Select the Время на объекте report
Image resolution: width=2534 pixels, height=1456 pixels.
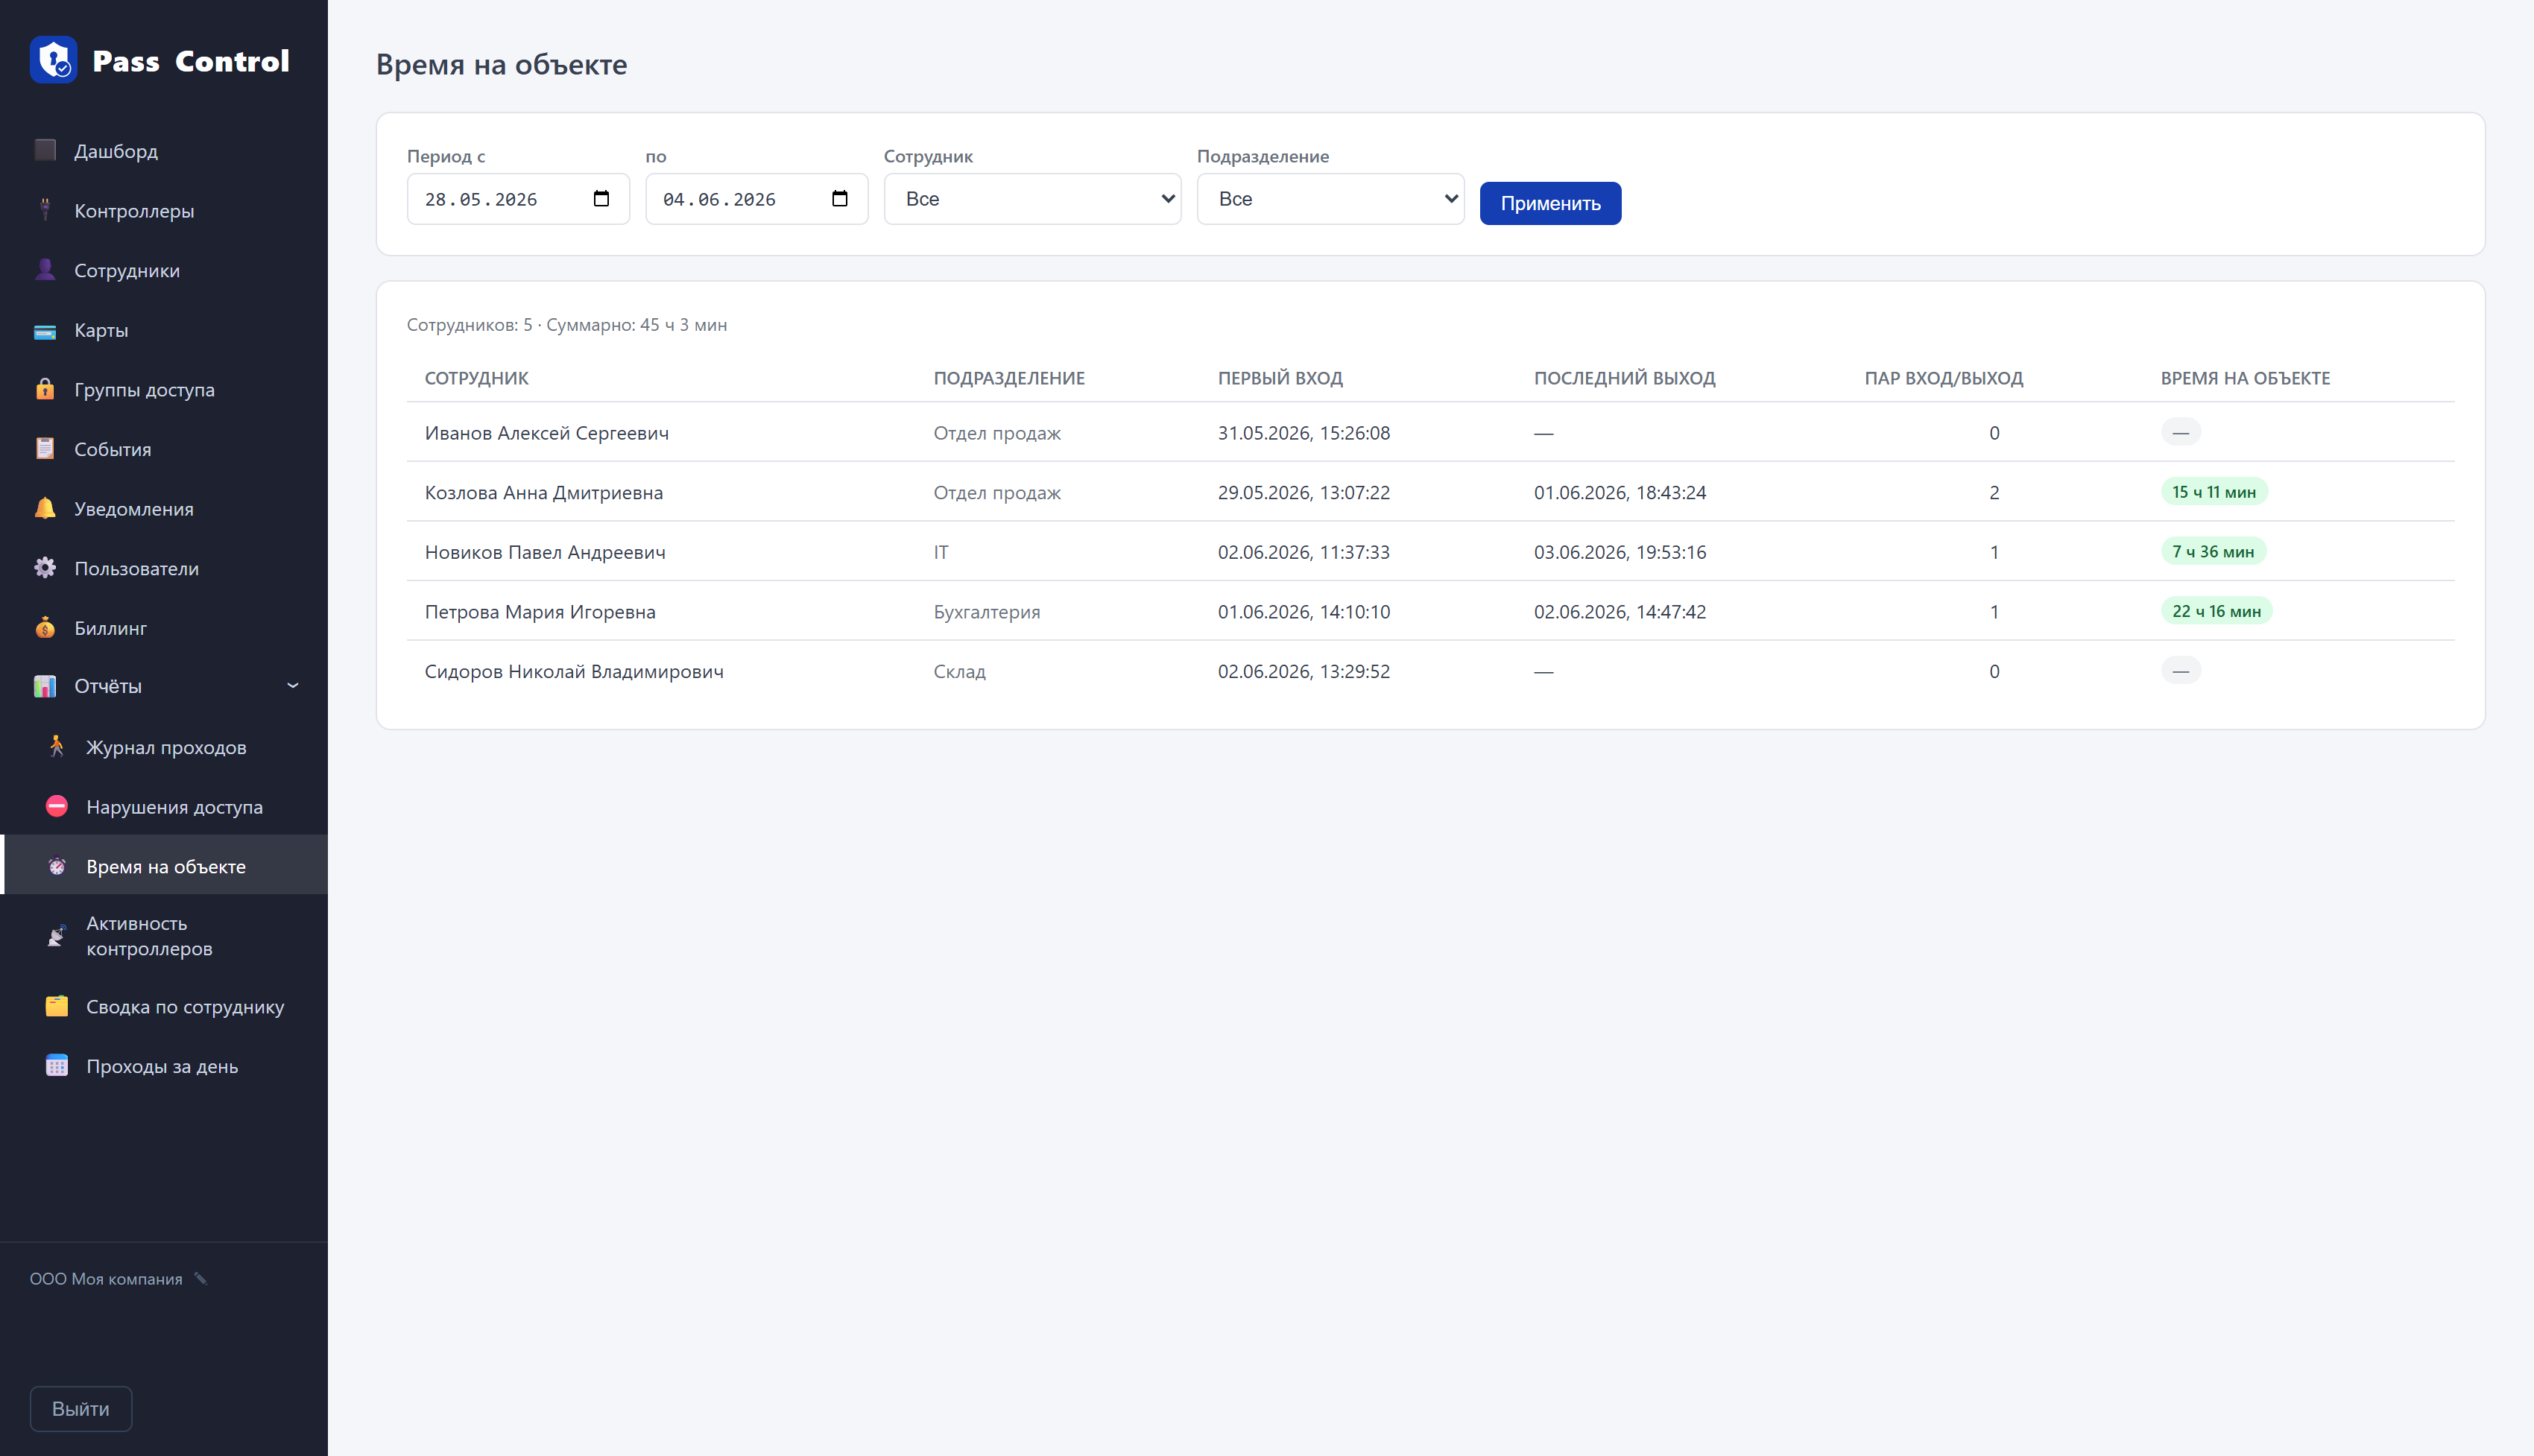point(164,866)
